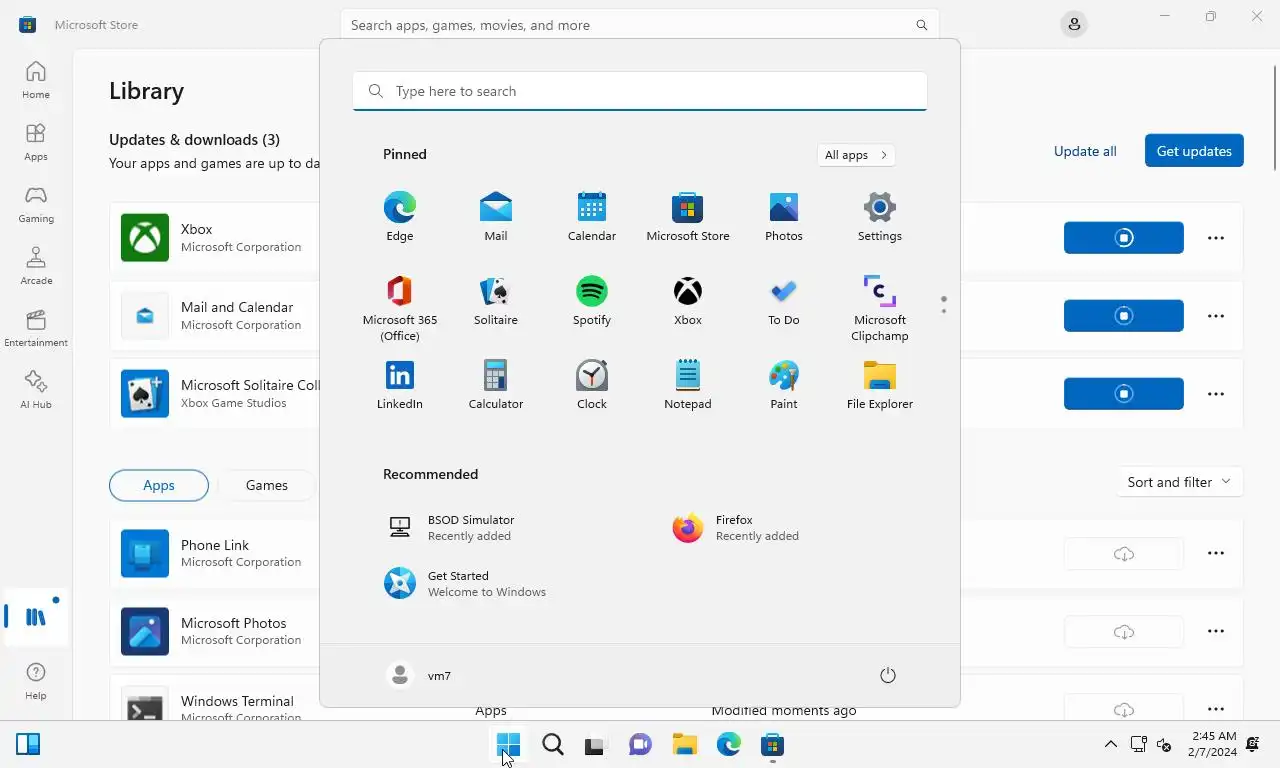Viewport: 1280px width, 768px height.
Task: Open pinned Microsoft Store app
Action: pyautogui.click(x=688, y=217)
